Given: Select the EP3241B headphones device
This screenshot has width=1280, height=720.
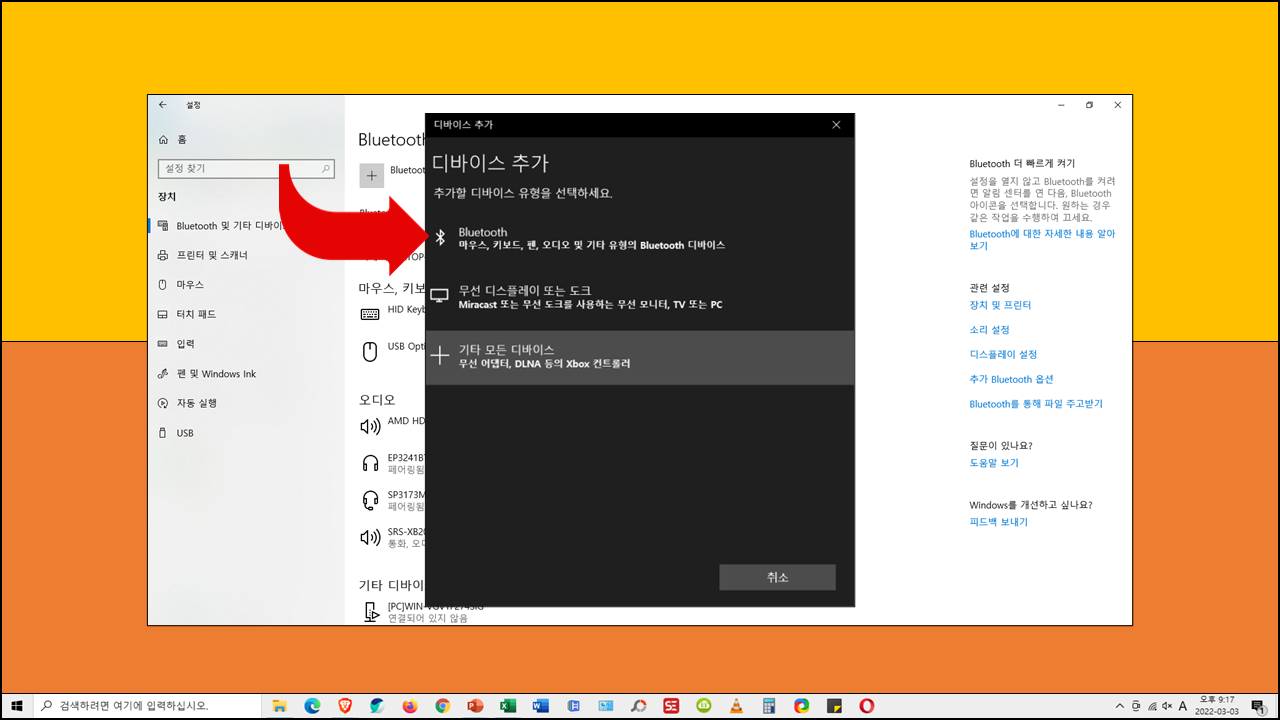Looking at the screenshot, I should coord(392,462).
